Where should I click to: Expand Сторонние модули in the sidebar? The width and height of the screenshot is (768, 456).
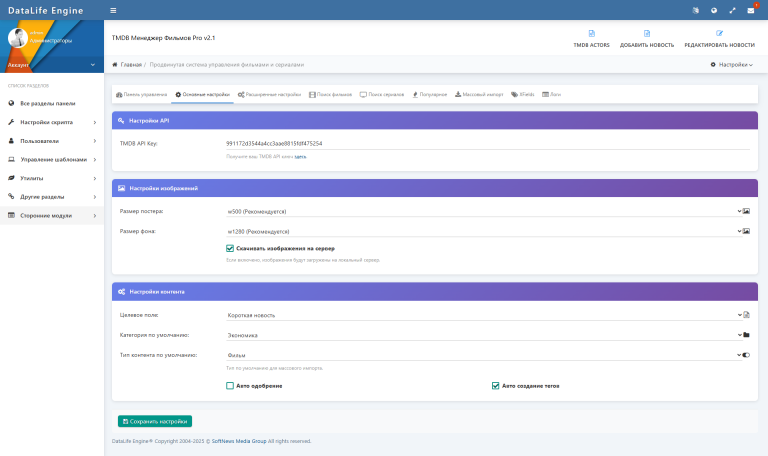(51, 215)
